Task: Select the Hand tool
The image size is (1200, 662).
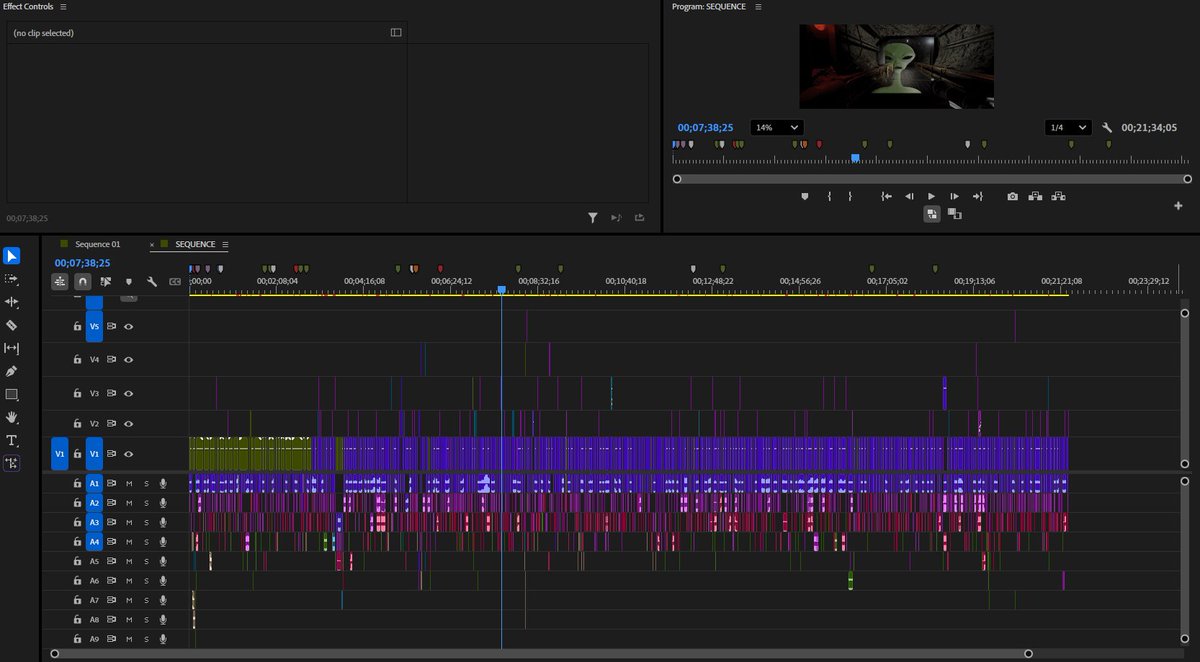Action: [12, 417]
